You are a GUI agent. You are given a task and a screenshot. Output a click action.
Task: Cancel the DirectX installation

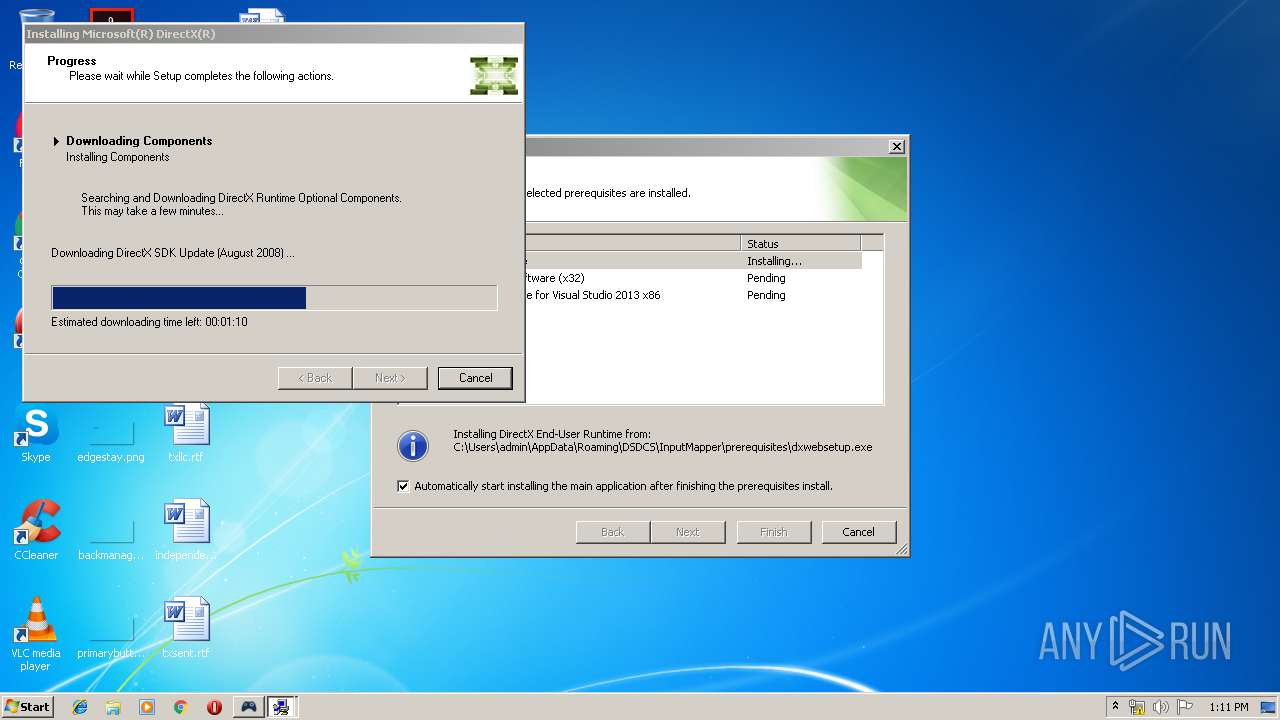pos(475,378)
